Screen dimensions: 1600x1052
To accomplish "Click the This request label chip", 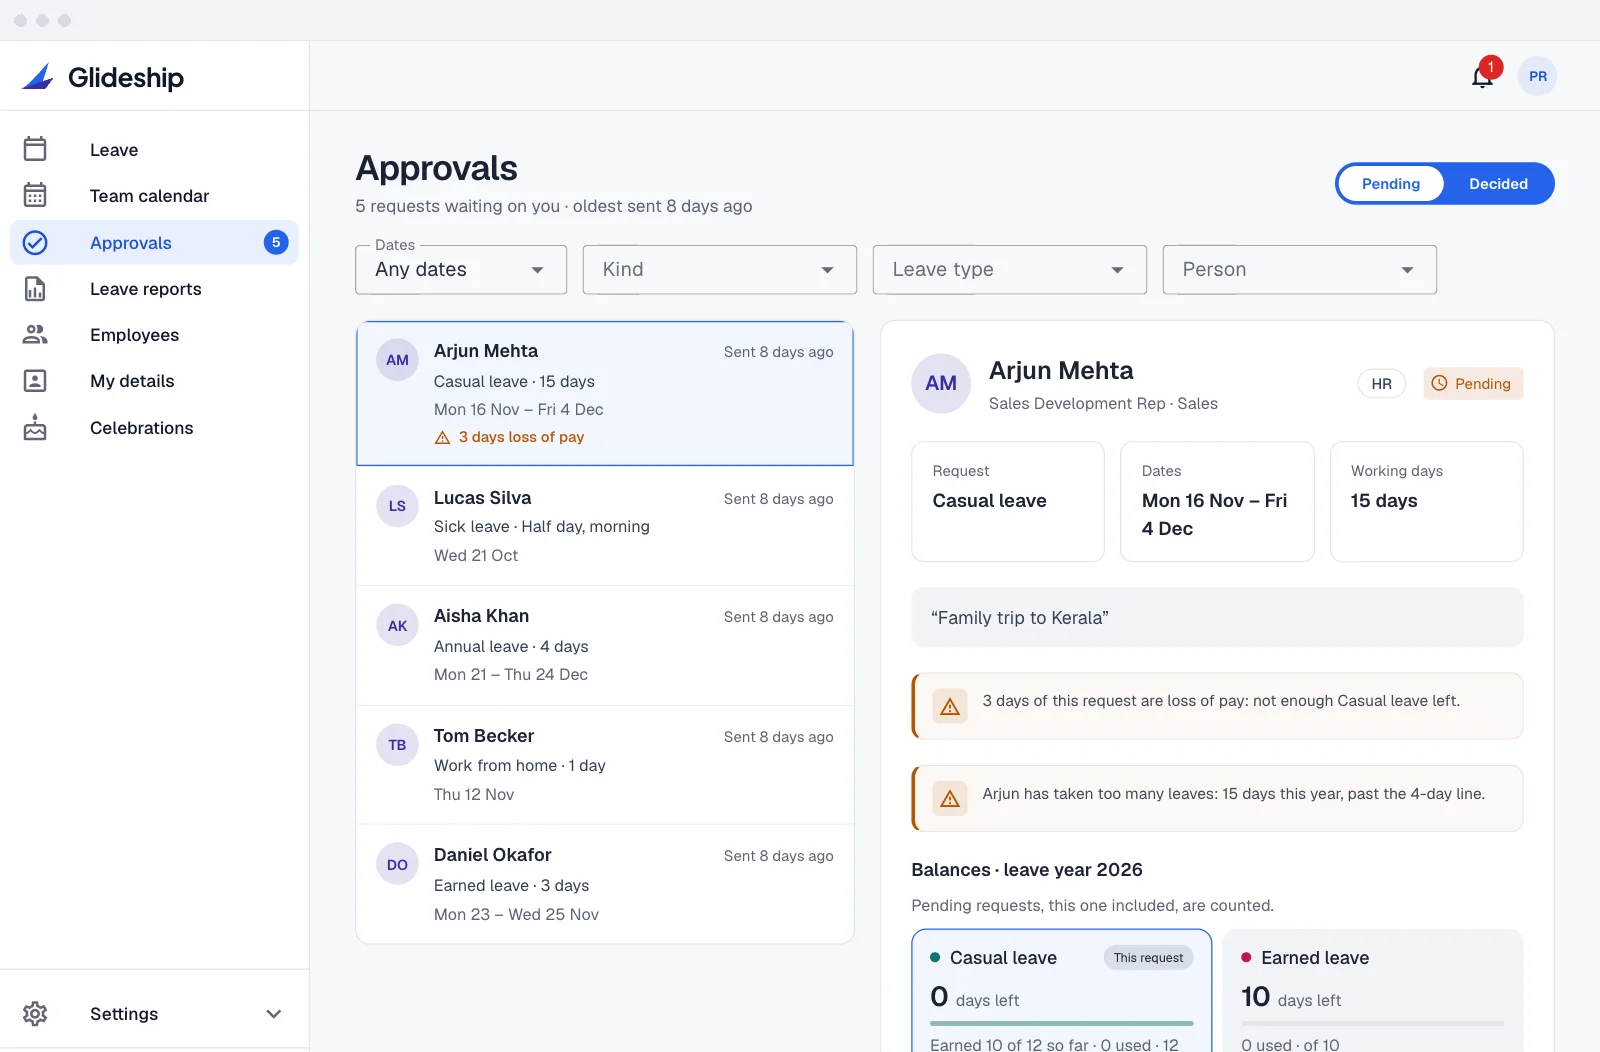I will 1148,958.
